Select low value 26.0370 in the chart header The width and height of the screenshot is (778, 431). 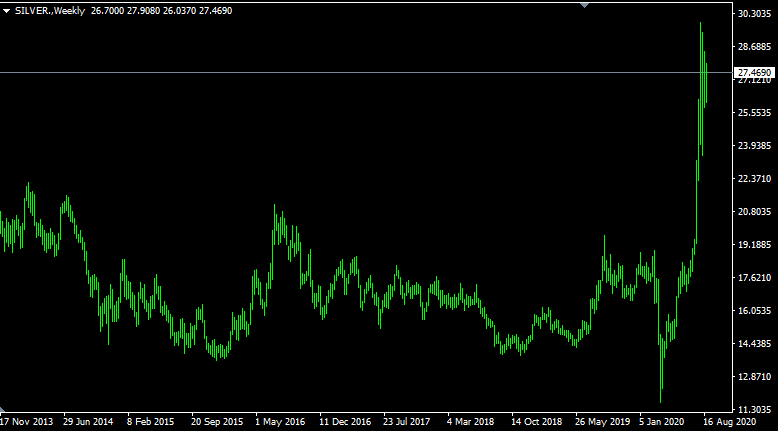179,10
